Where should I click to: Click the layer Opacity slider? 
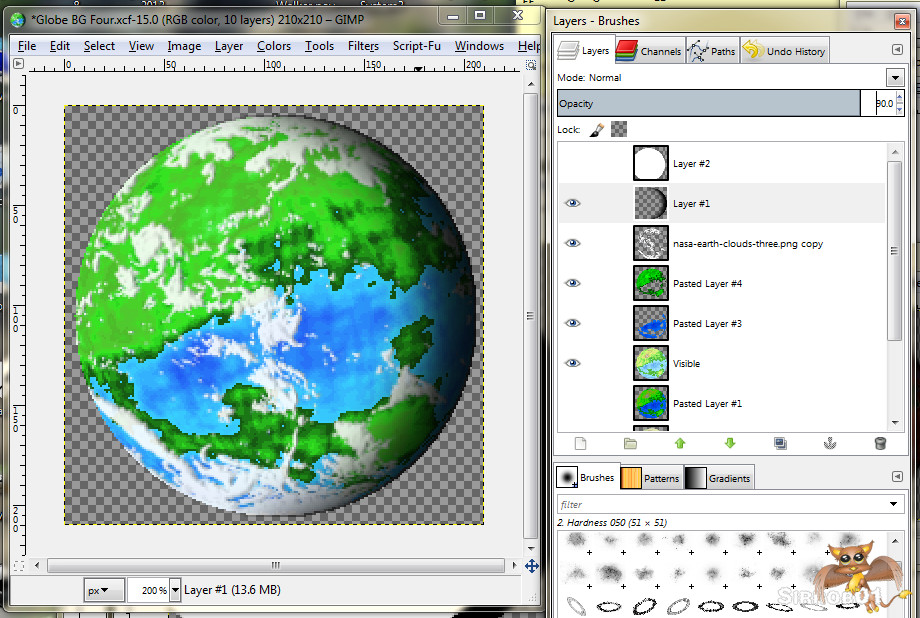pos(708,103)
